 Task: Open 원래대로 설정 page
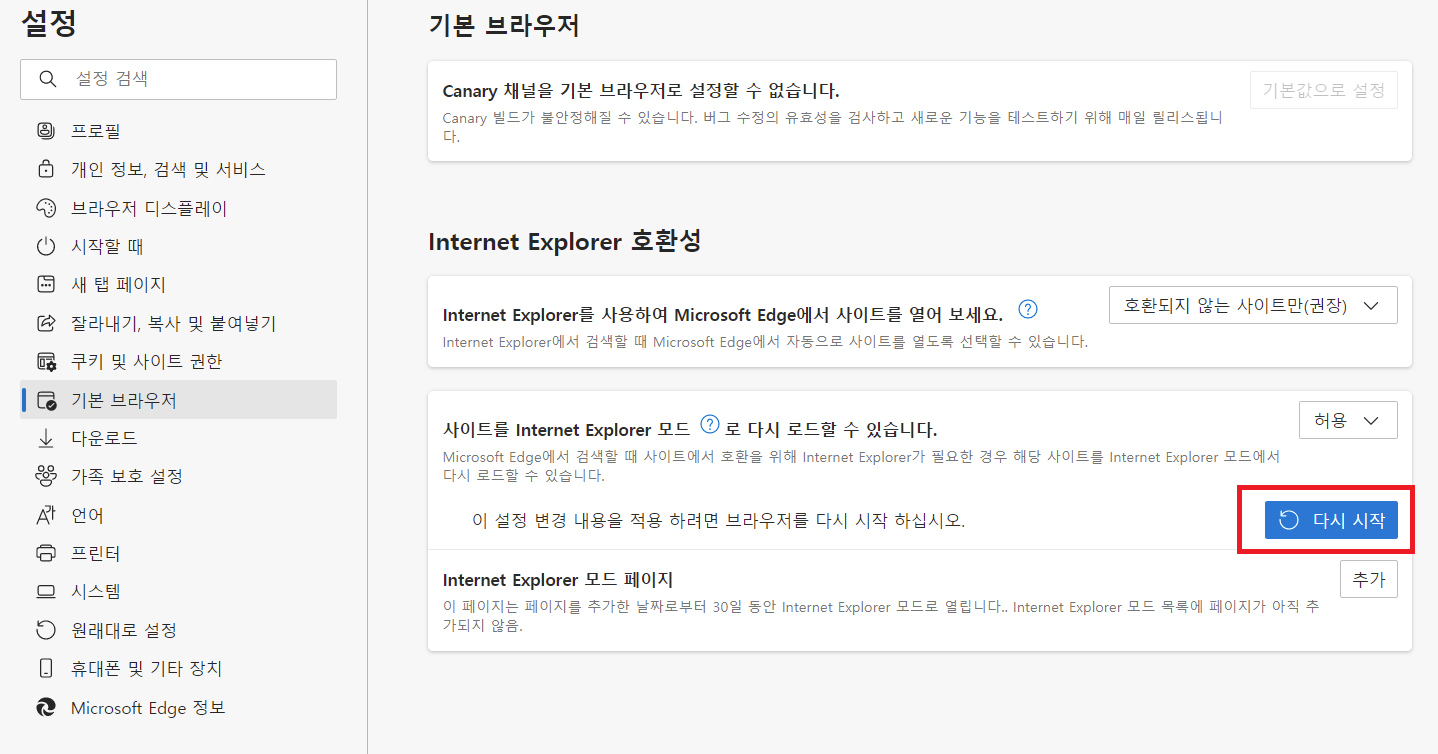pos(178,630)
